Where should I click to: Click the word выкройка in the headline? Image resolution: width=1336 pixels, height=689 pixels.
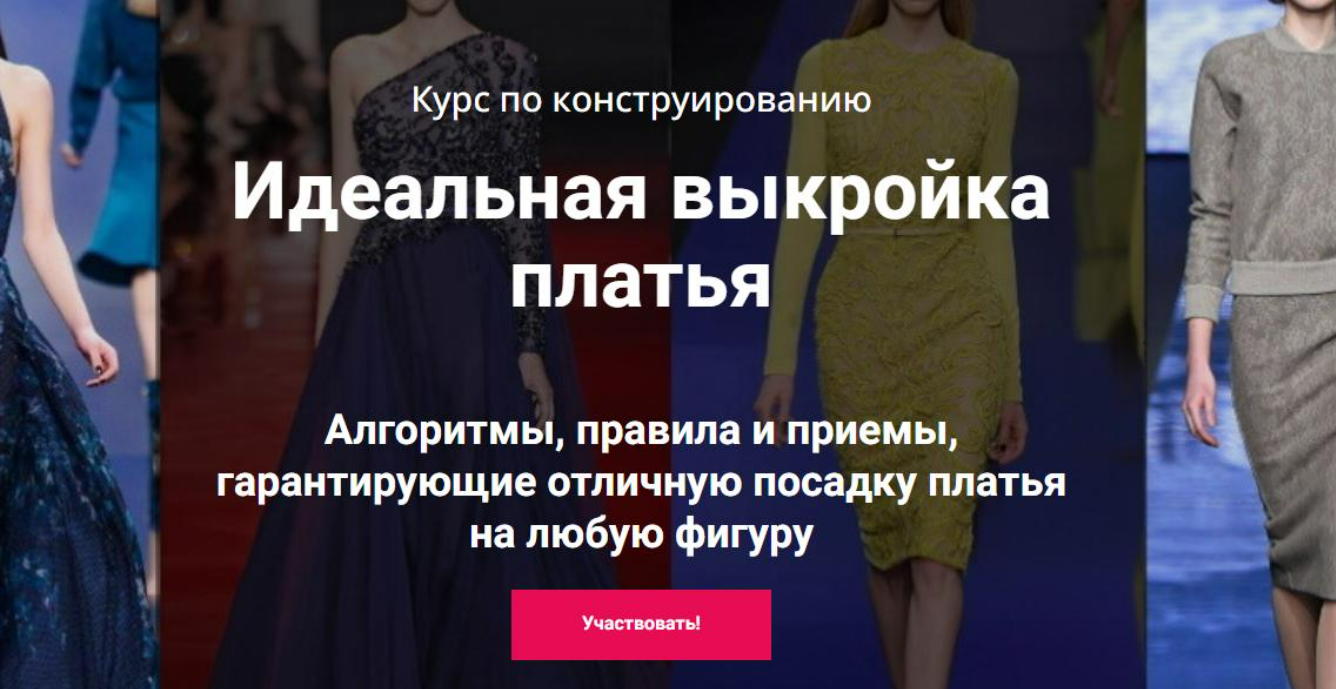pos(861,193)
